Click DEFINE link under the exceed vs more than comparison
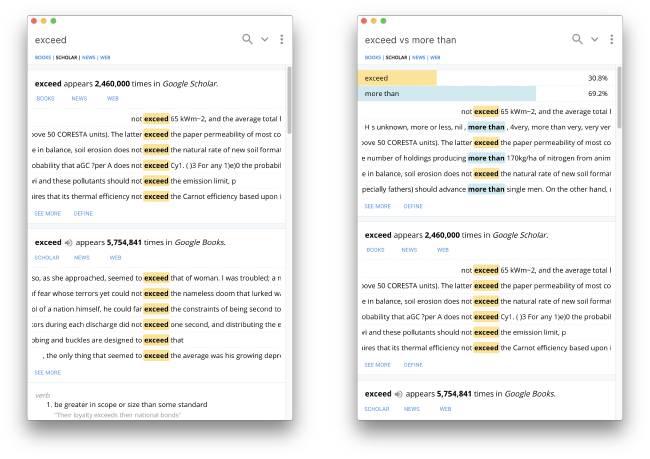Image resolution: width=650 pixels, height=459 pixels. pyautogui.click(x=413, y=205)
